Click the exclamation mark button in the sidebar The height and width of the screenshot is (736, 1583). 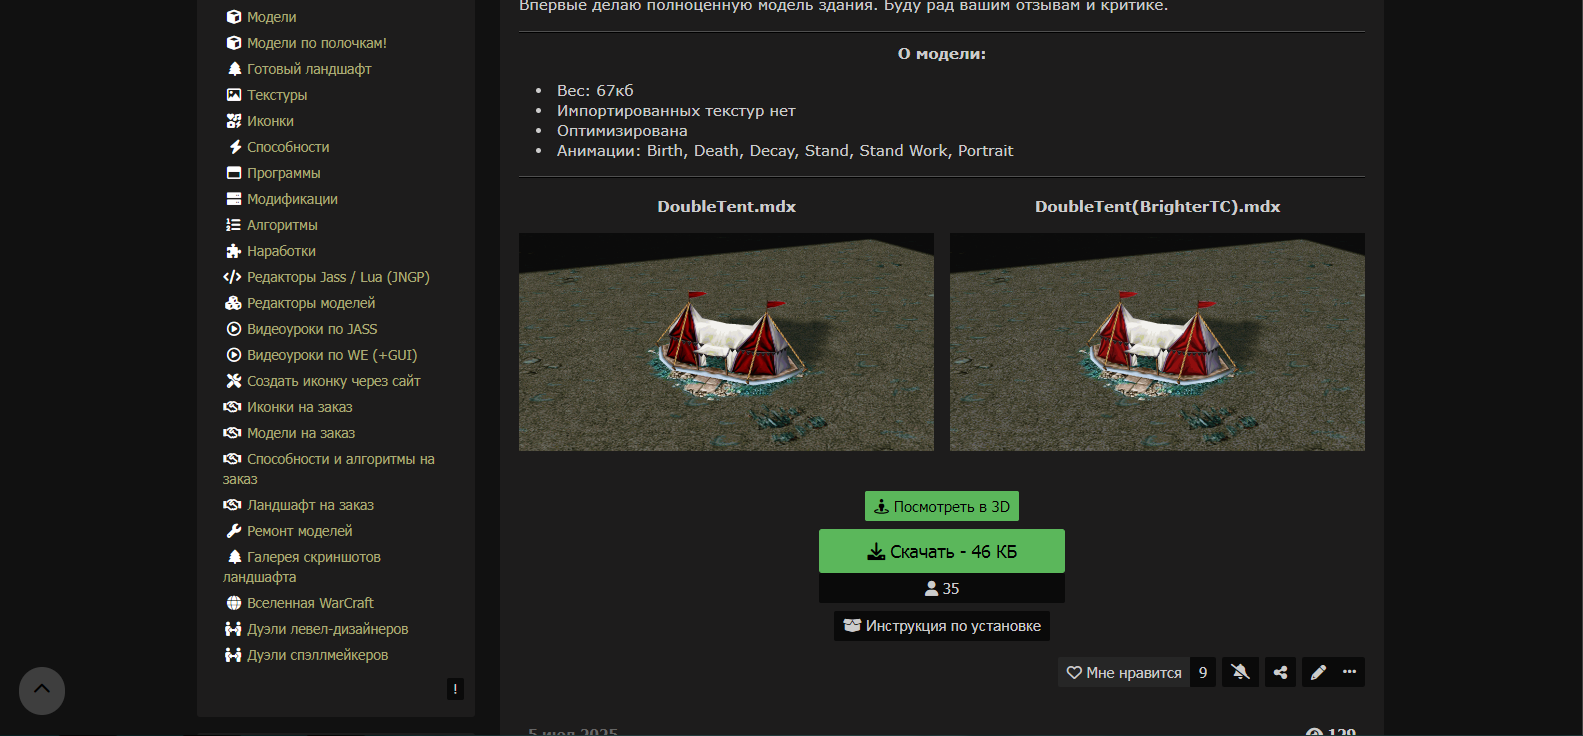click(x=455, y=688)
